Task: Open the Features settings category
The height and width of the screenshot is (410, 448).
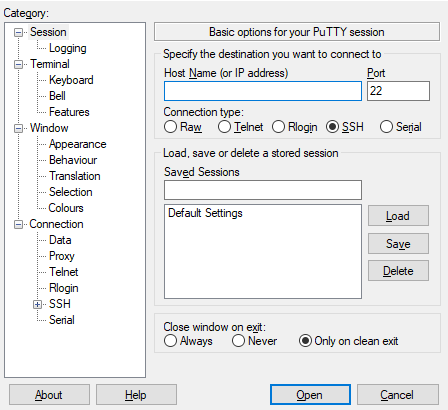Action: pyautogui.click(x=69, y=112)
